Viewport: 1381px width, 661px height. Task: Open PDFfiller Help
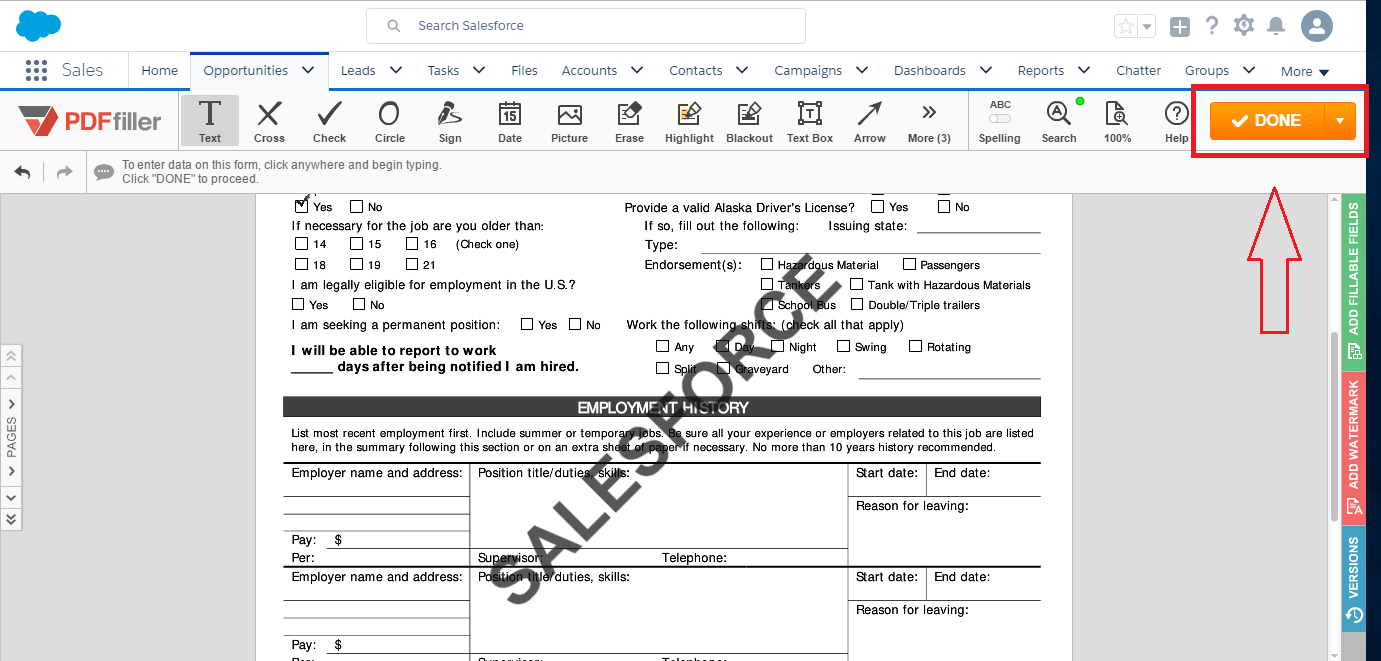(1176, 121)
